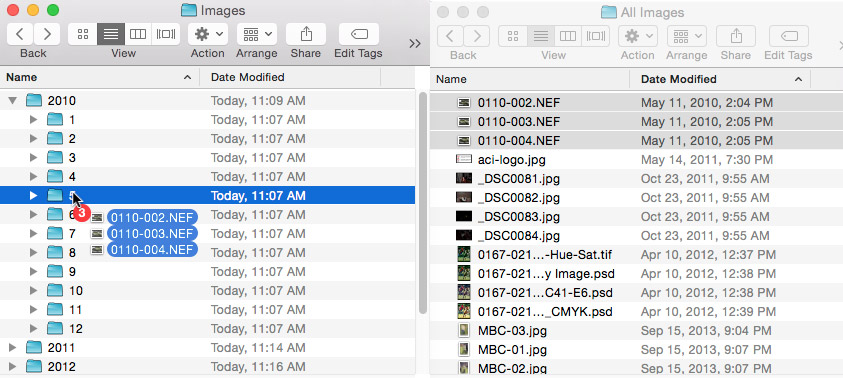The width and height of the screenshot is (843, 378).
Task: Select folder 4 in Images list
Action: (x=208, y=176)
